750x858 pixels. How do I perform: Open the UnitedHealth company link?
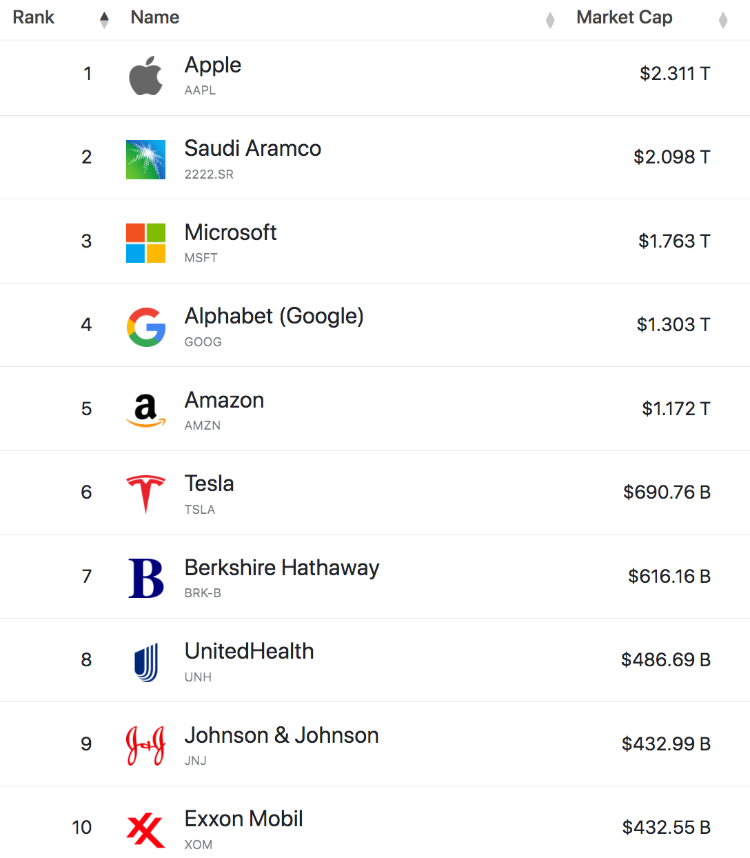click(249, 651)
